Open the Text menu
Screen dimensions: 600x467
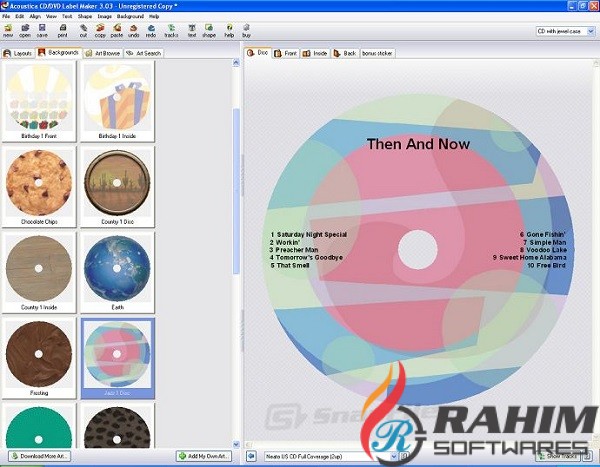67,16
